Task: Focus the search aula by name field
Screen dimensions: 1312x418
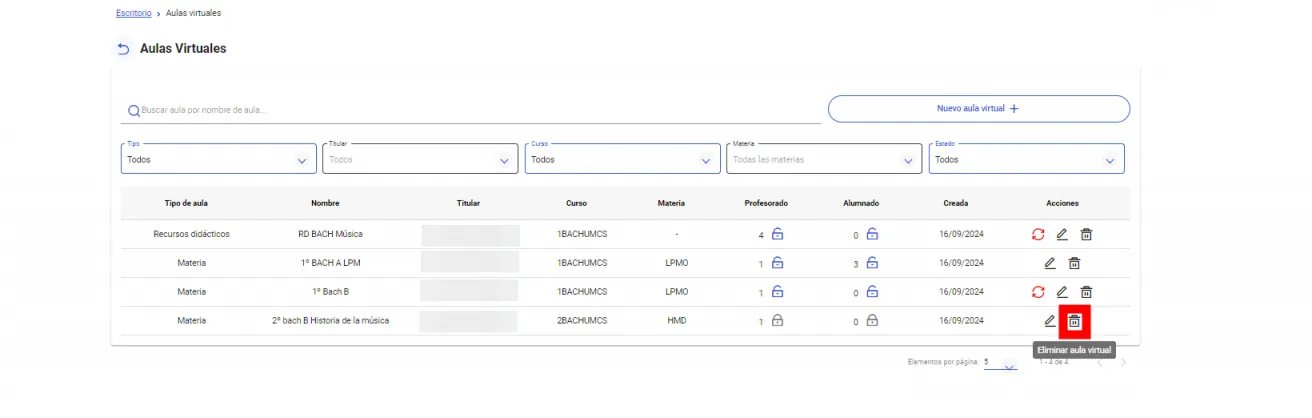Action: pos(470,110)
